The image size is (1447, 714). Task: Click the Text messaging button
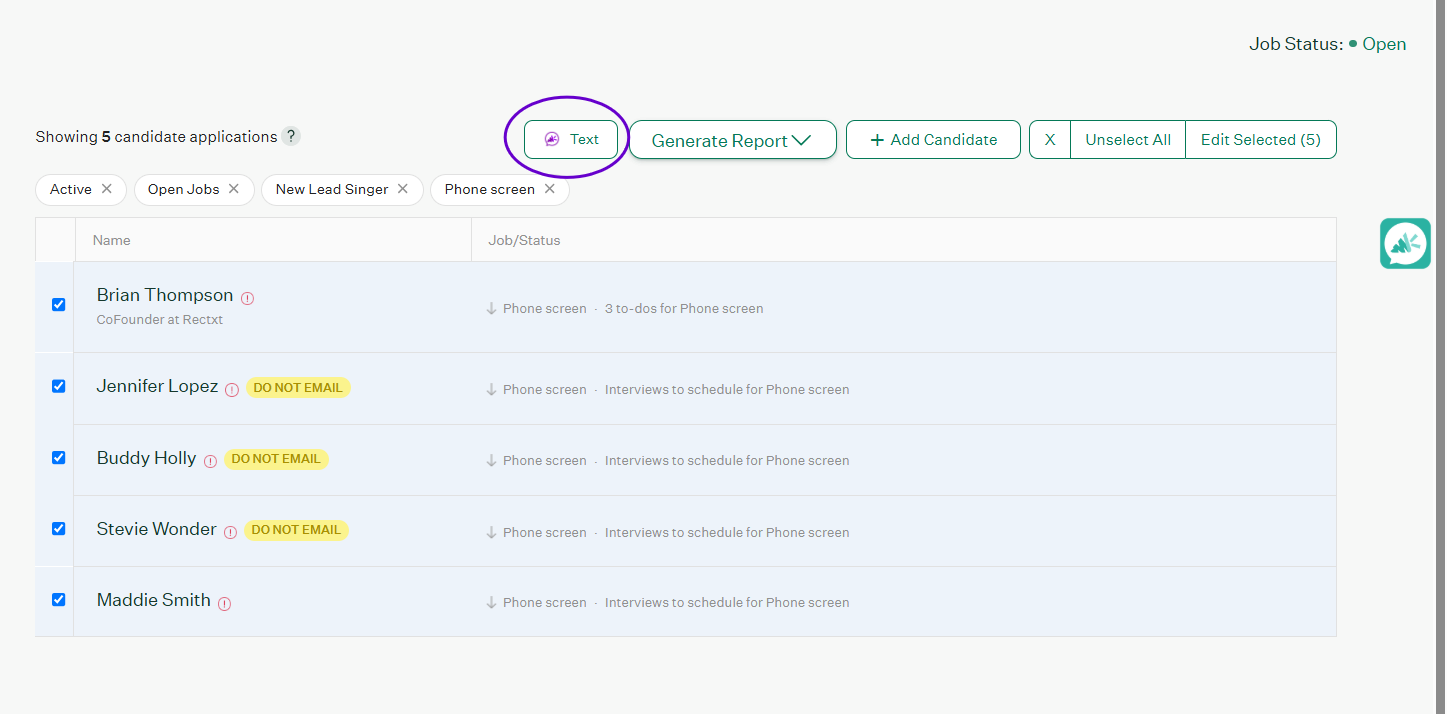pos(571,139)
